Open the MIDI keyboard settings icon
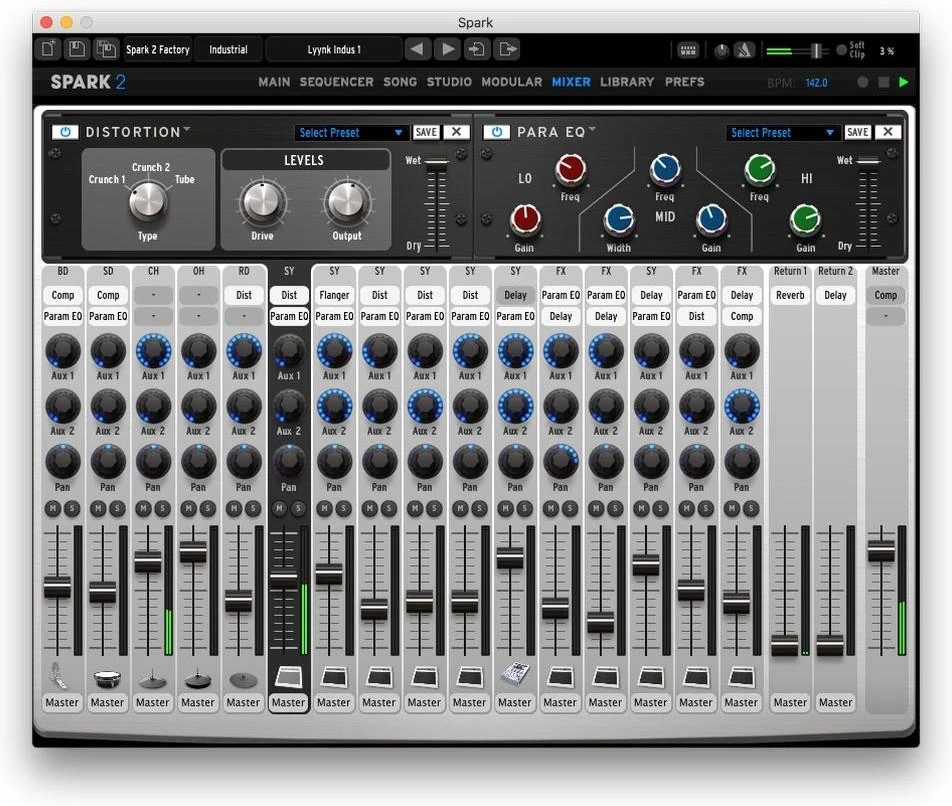The height and width of the screenshot is (806, 952). (x=688, y=50)
